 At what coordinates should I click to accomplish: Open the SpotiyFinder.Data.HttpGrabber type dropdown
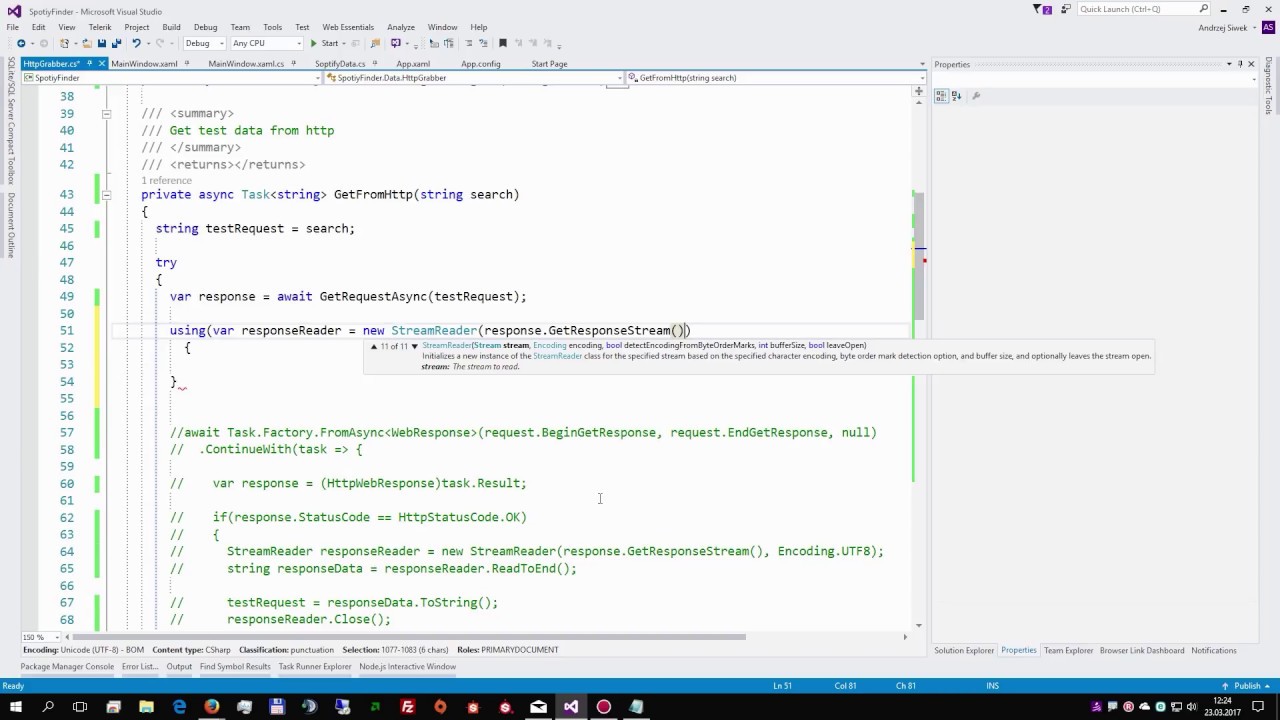tap(474, 78)
